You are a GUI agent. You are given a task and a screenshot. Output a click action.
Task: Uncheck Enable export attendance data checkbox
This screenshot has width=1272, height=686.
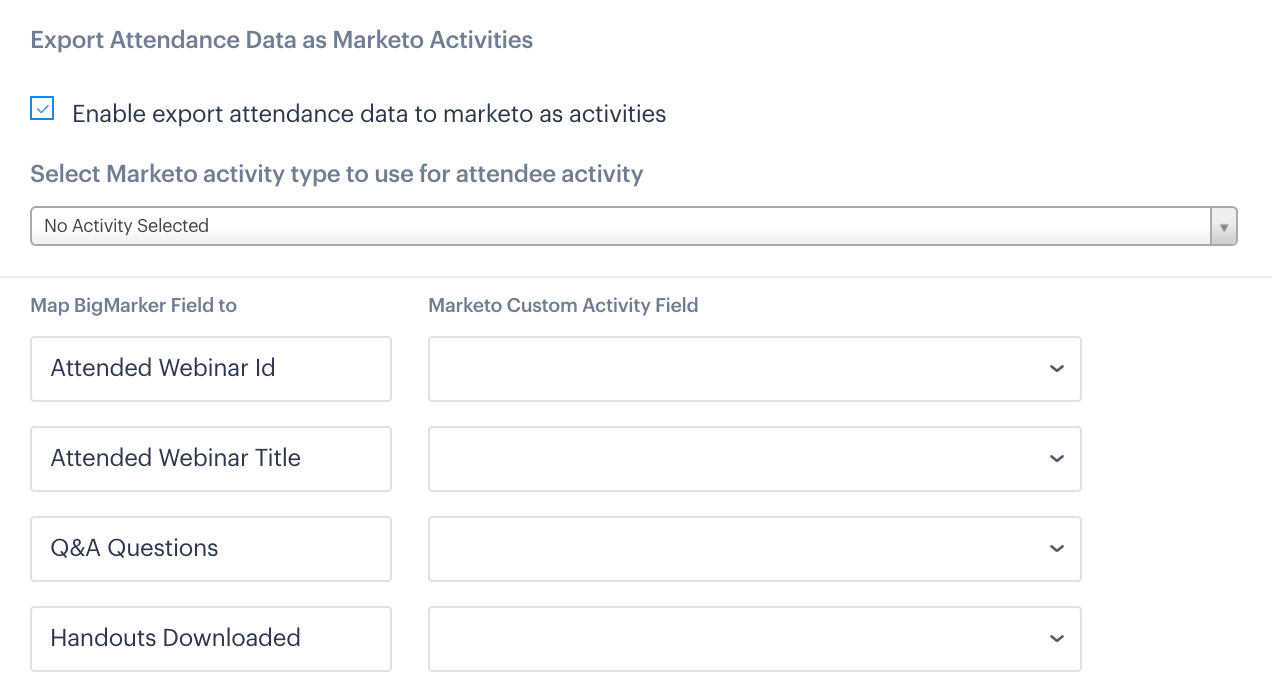tap(42, 109)
